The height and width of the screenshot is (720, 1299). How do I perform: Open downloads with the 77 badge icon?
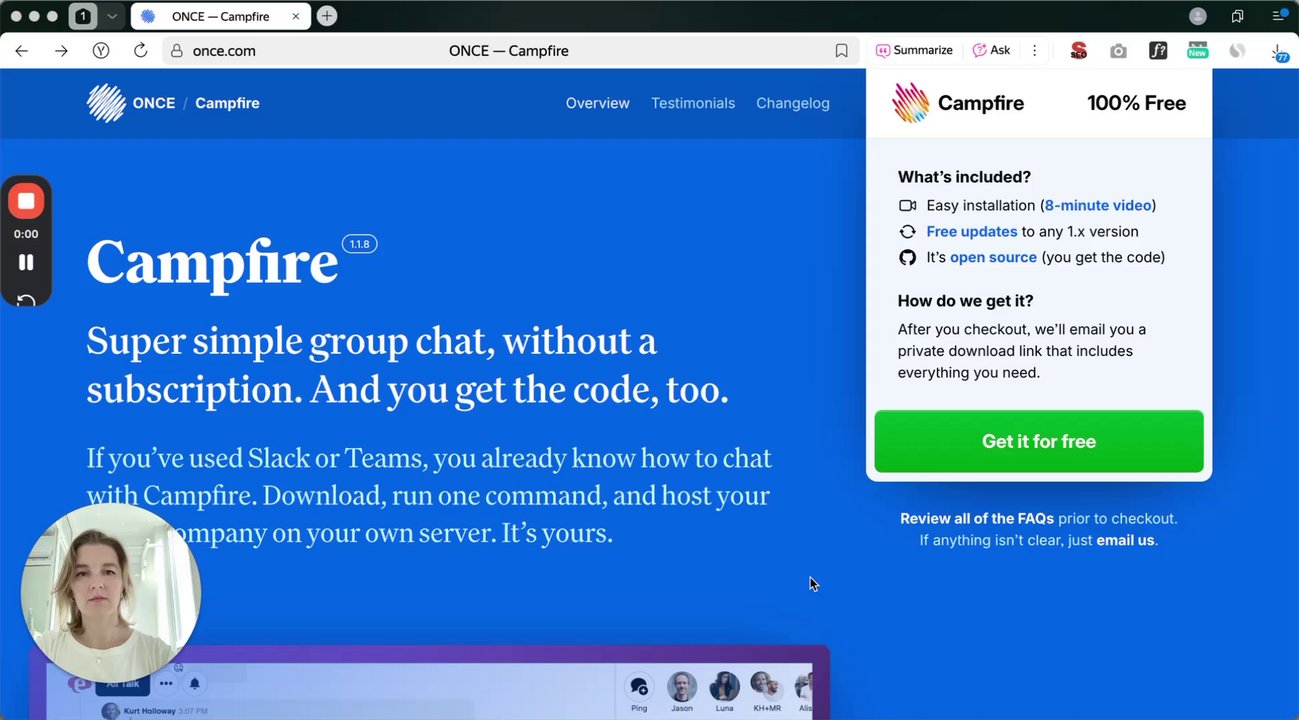point(1279,52)
